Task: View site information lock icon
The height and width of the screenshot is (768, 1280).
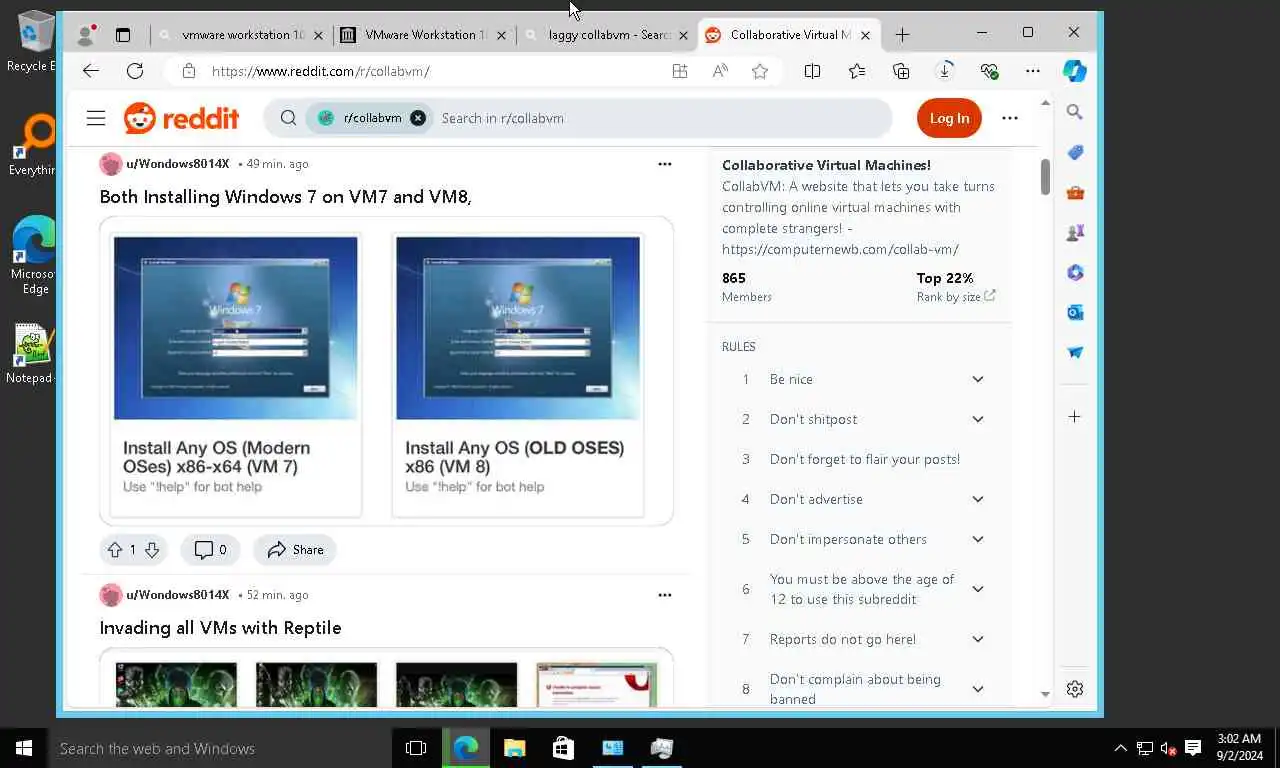Action: click(187, 71)
